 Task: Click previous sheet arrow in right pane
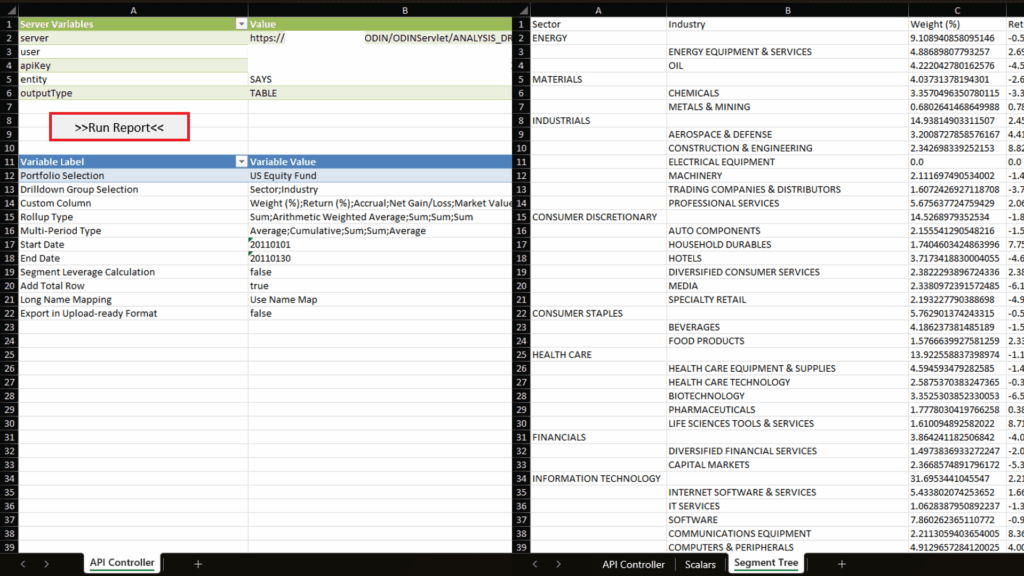(536, 564)
